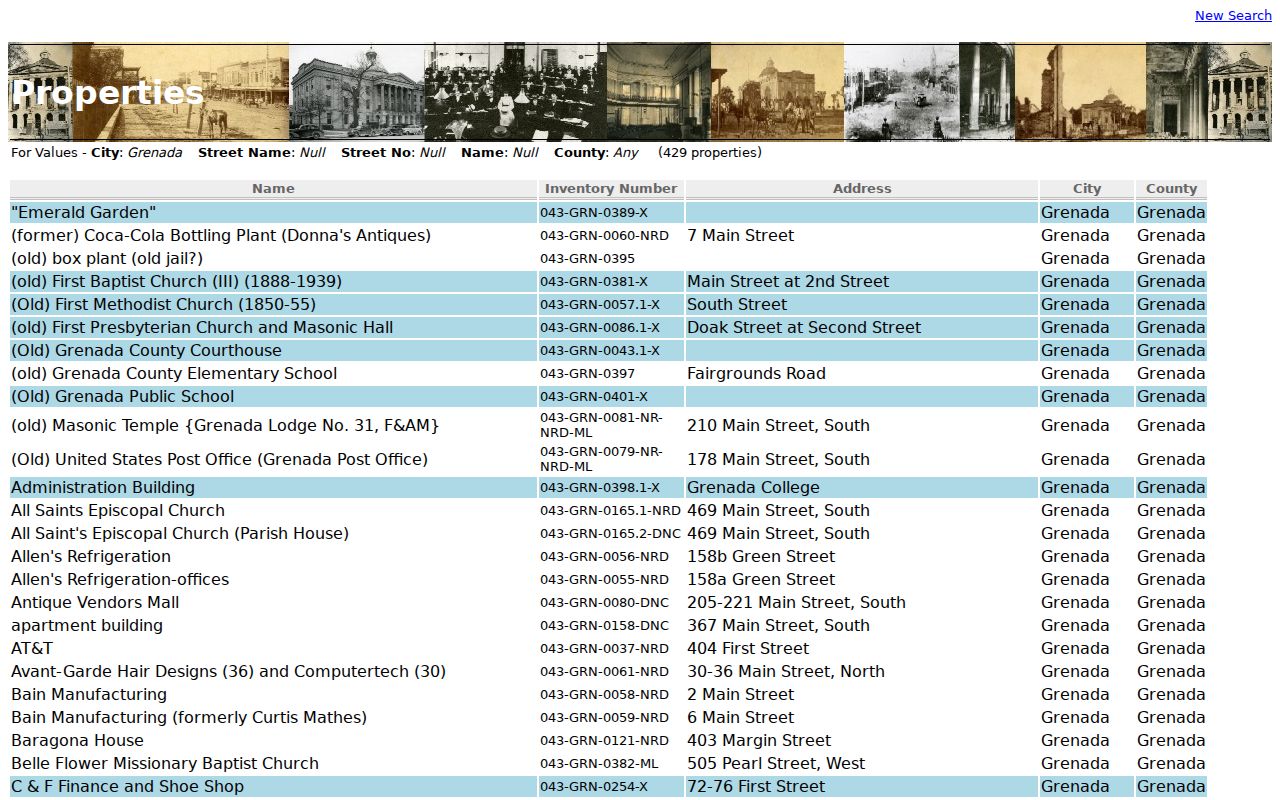Select the apartment building entry
The width and height of the screenshot is (1280, 800).
[87, 625]
